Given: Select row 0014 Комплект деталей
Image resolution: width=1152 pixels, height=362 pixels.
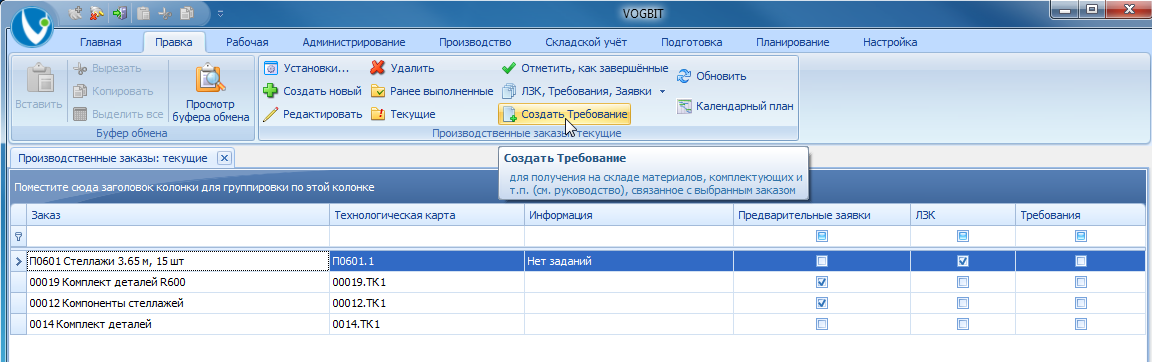Looking at the screenshot, I should tap(579, 324).
